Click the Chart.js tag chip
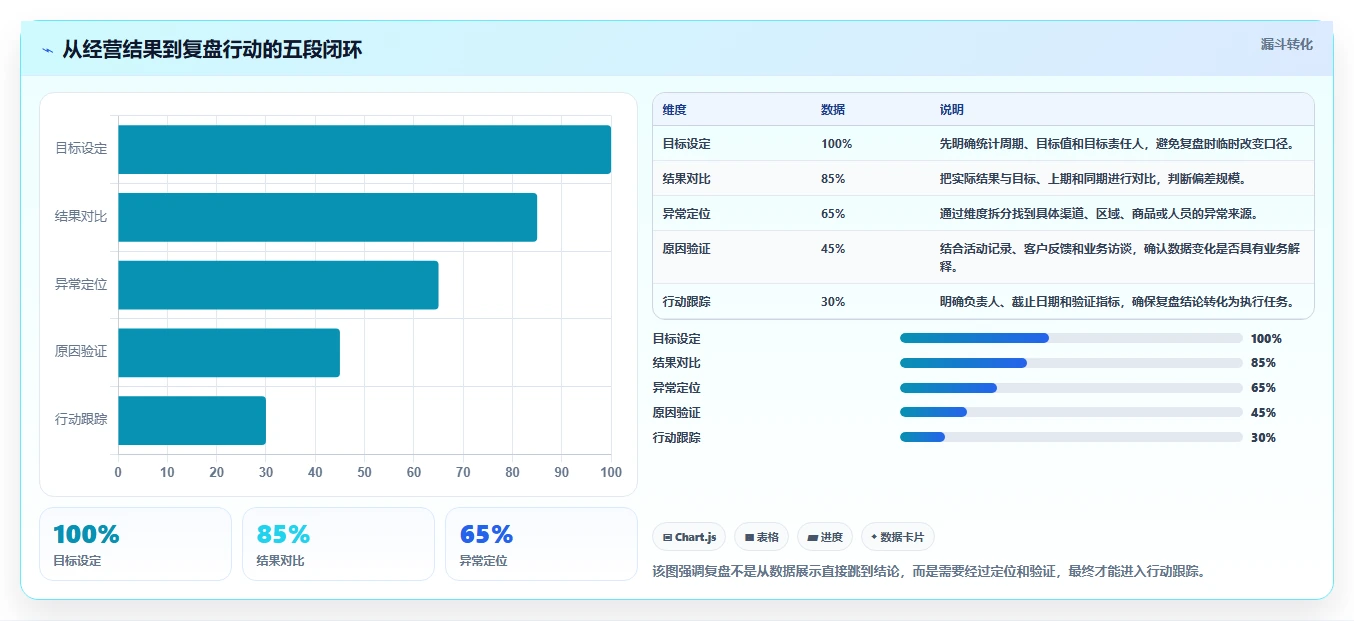Screen dimensions: 1354x621 689,537
